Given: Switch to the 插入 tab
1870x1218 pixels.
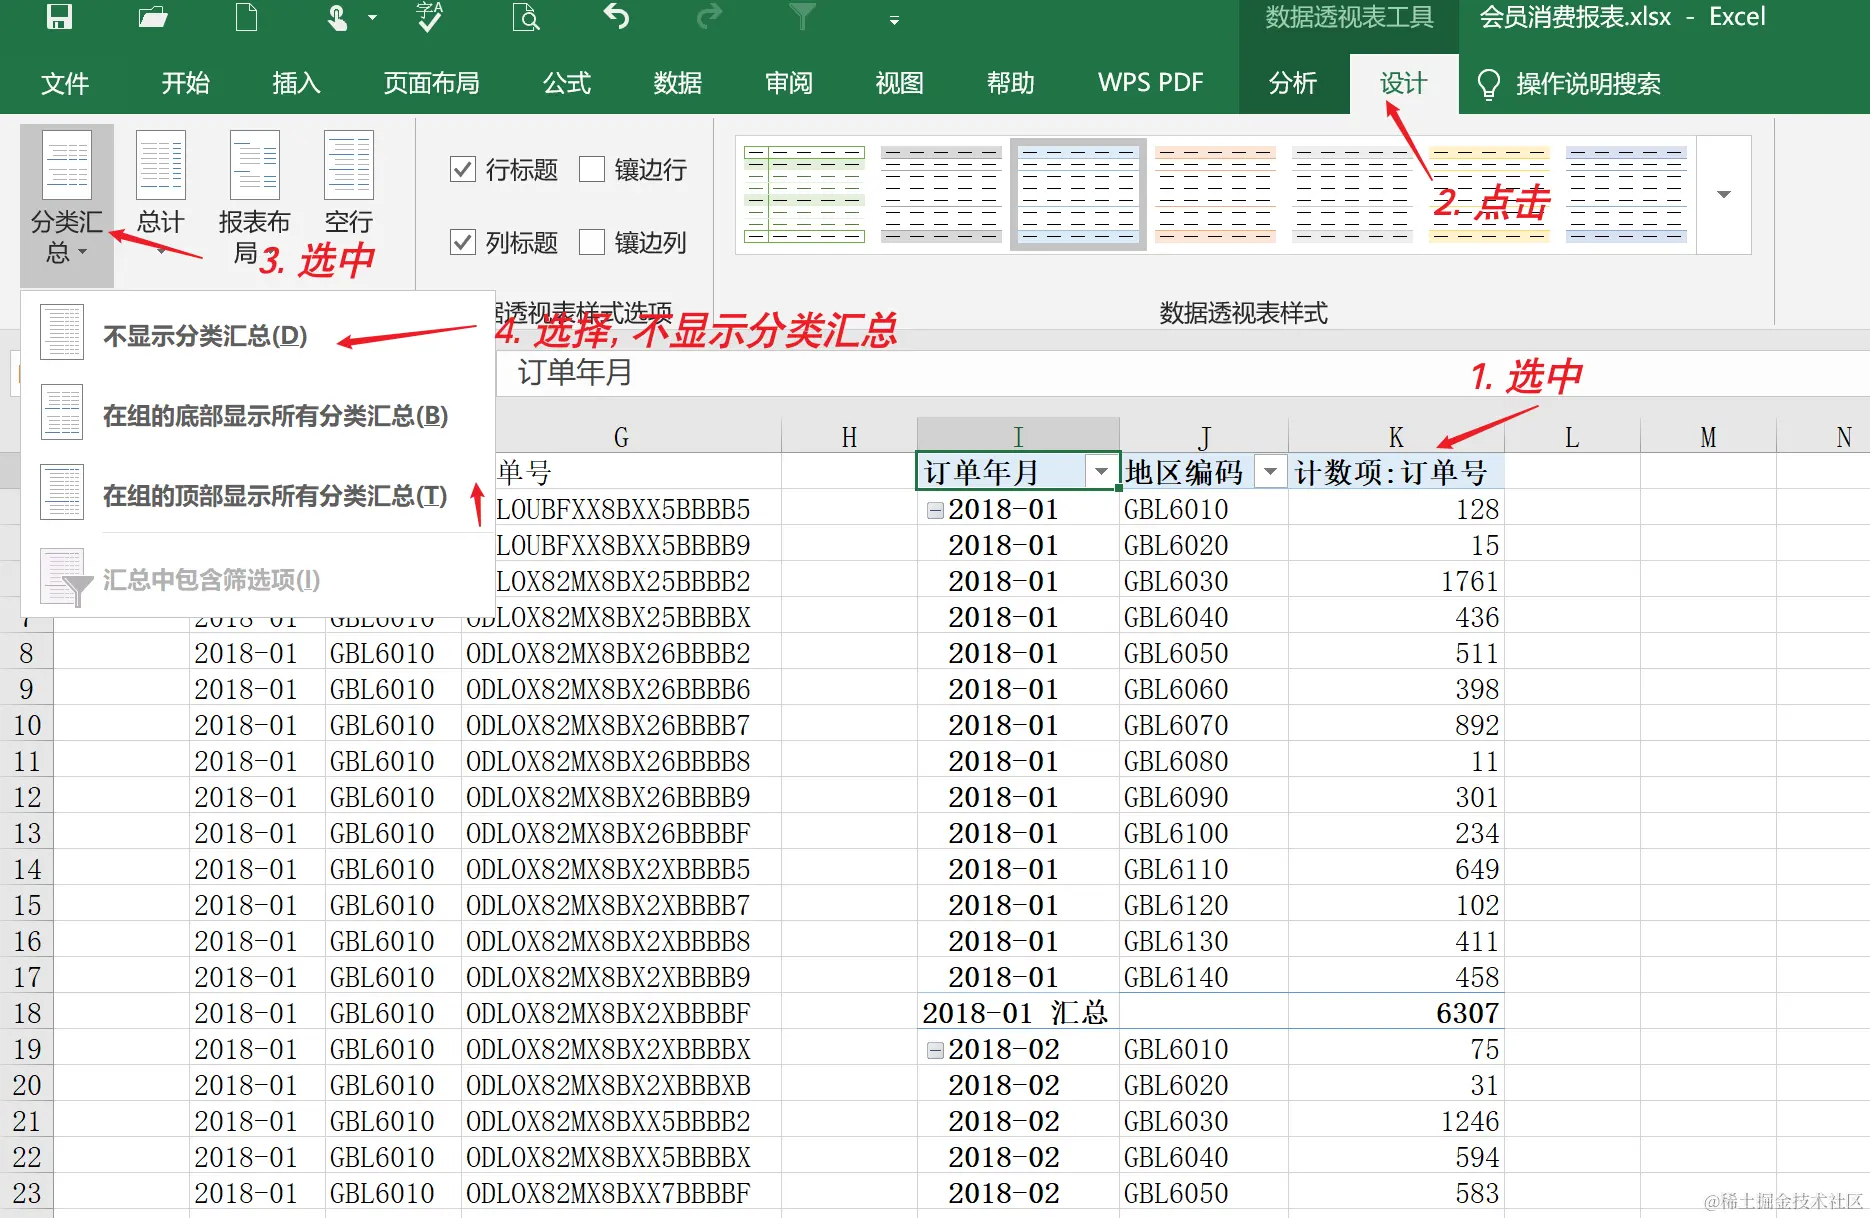Looking at the screenshot, I should [297, 84].
